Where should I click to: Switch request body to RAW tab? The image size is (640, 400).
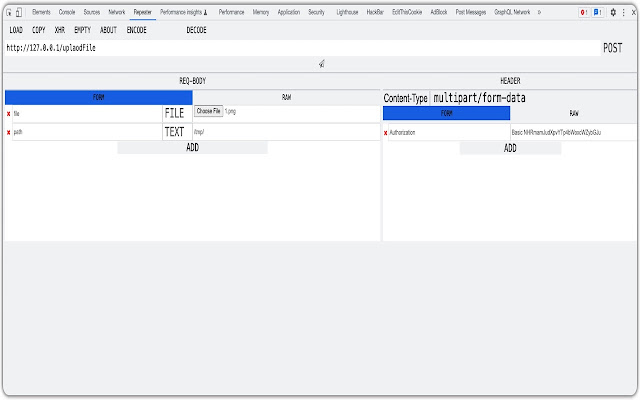click(x=286, y=98)
